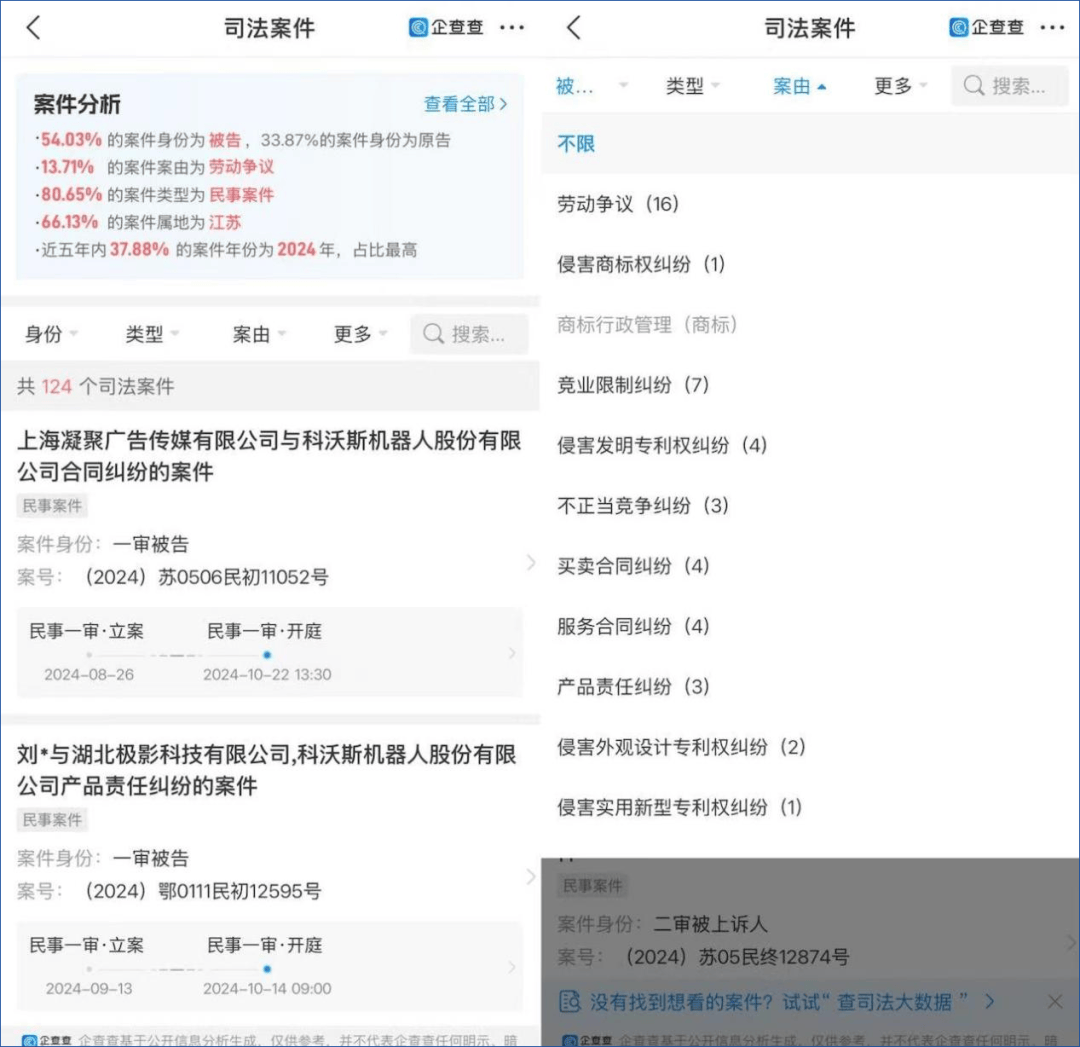Select 产品责任纠纷 (3) option
1080x1047 pixels.
point(810,686)
